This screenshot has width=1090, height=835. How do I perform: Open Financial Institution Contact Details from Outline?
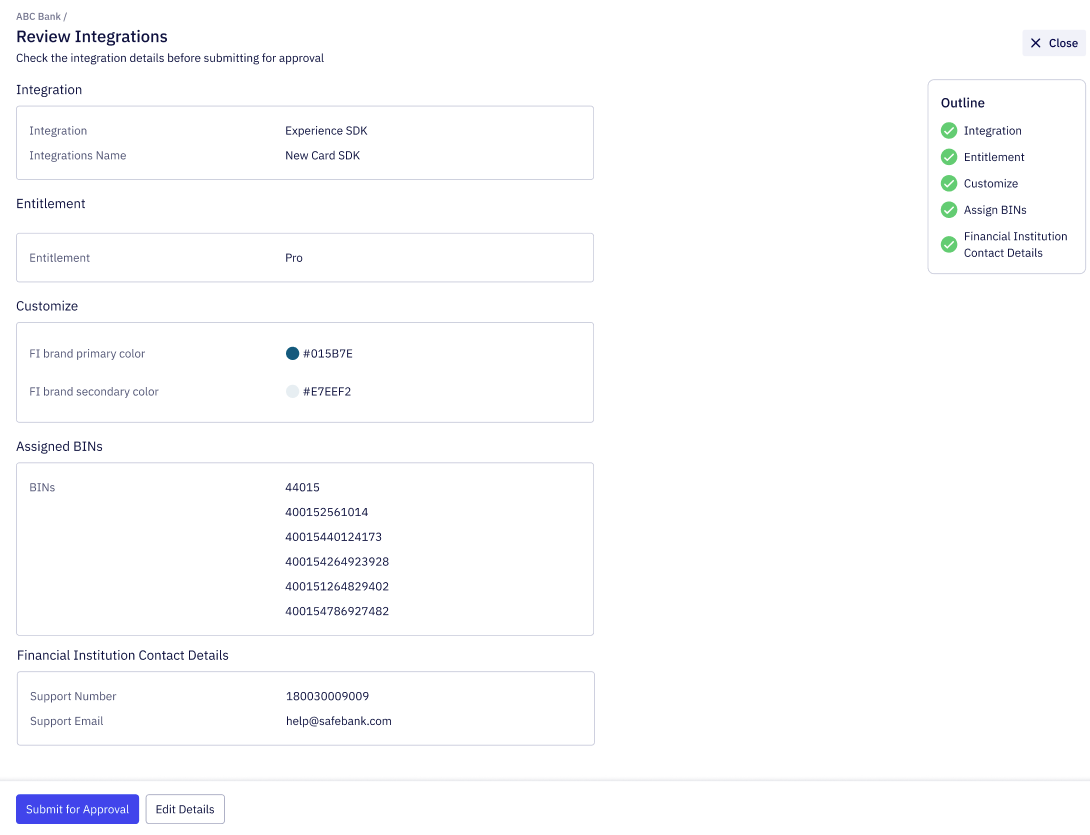tap(1015, 244)
